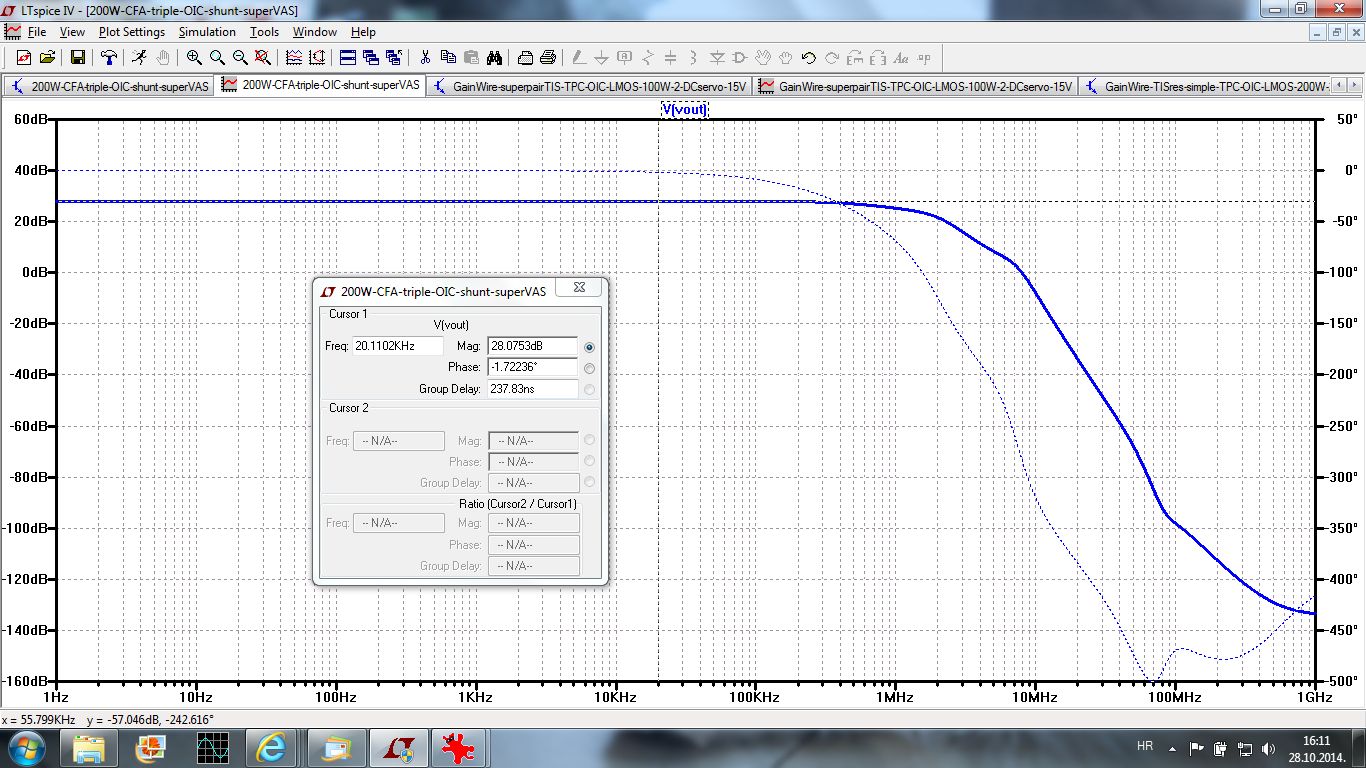Image resolution: width=1366 pixels, height=768 pixels.
Task: Open the Plot Settings menu
Action: [x=132, y=32]
